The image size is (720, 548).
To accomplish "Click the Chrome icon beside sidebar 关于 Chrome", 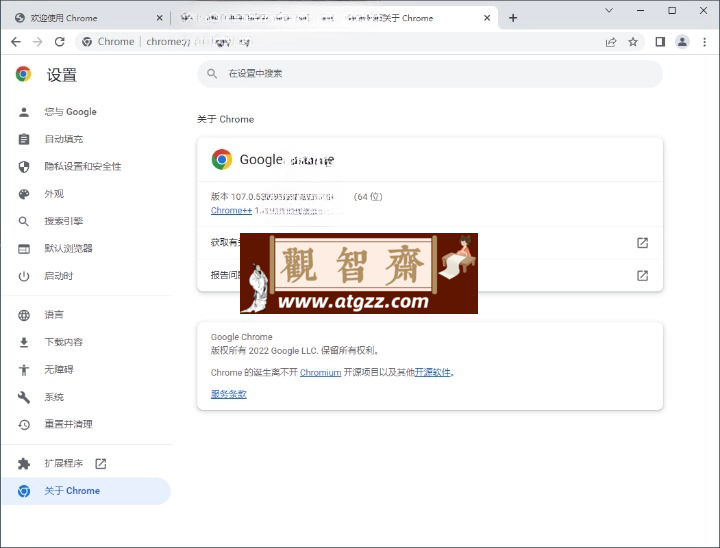I will click(24, 491).
